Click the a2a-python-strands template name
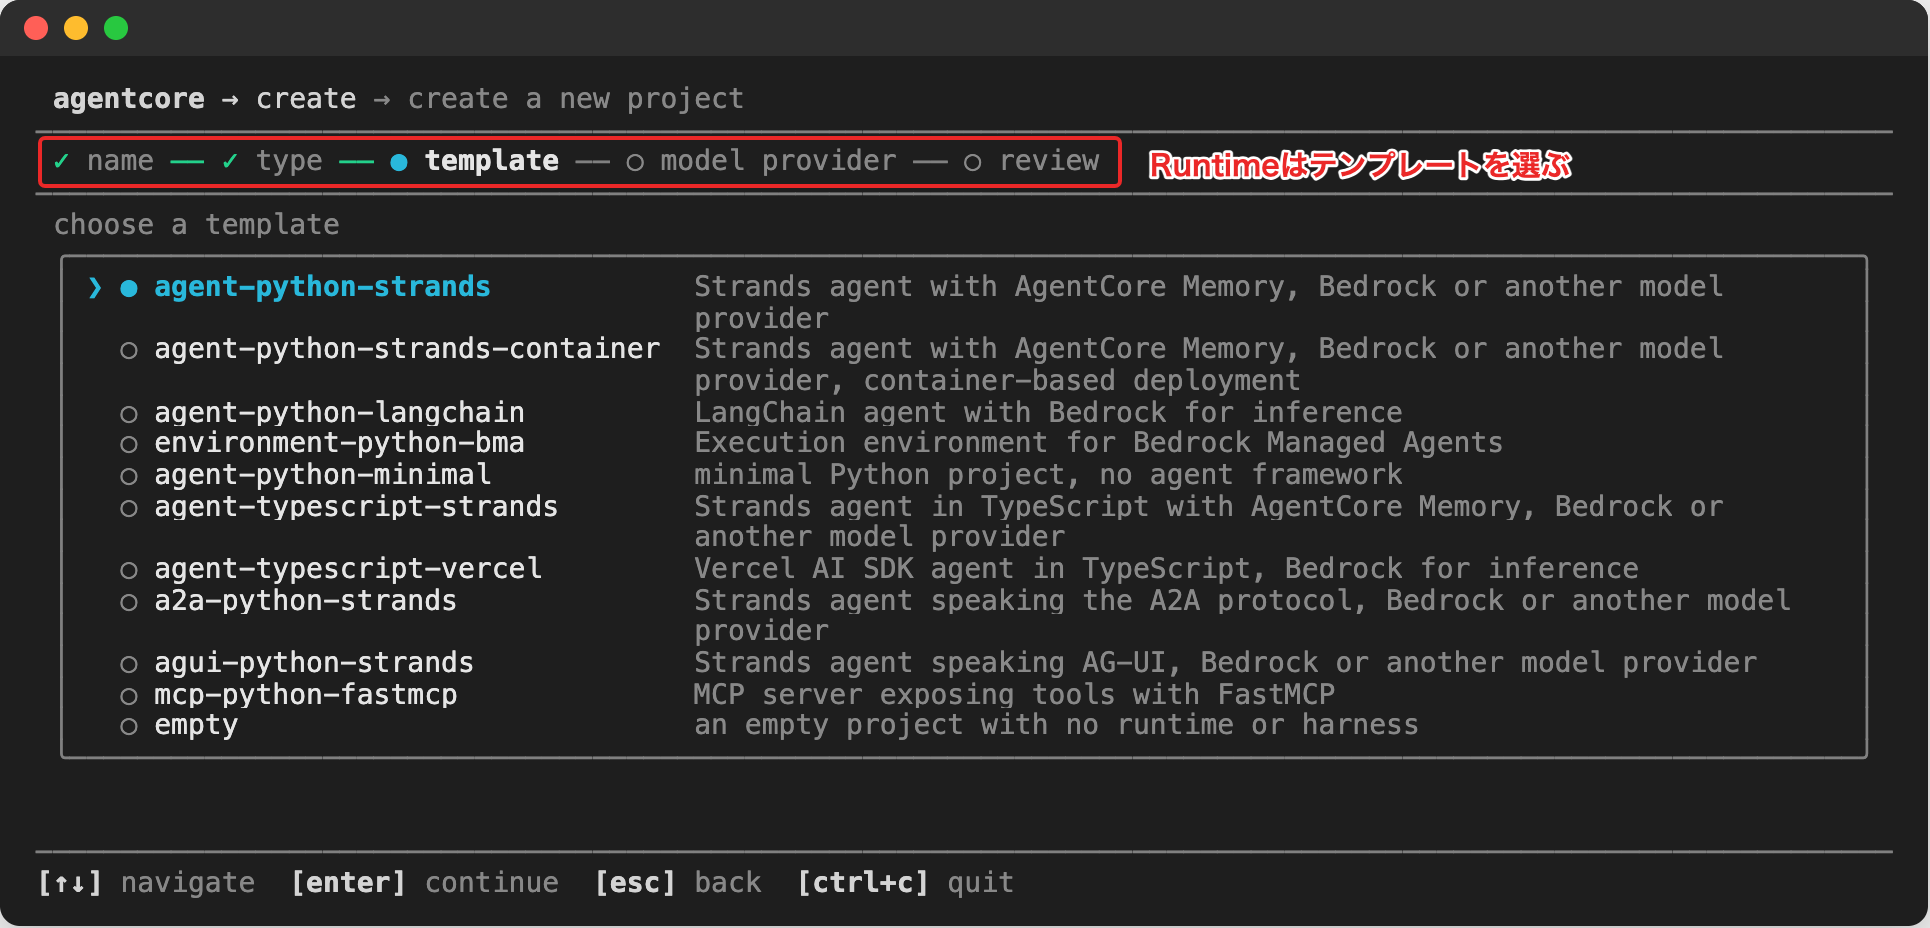 click(x=305, y=601)
